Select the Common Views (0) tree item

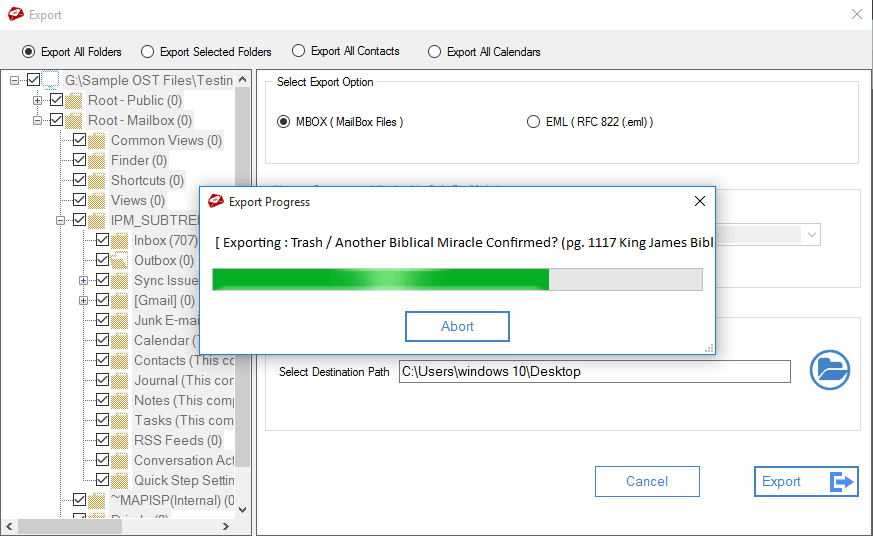pyautogui.click(x=166, y=140)
